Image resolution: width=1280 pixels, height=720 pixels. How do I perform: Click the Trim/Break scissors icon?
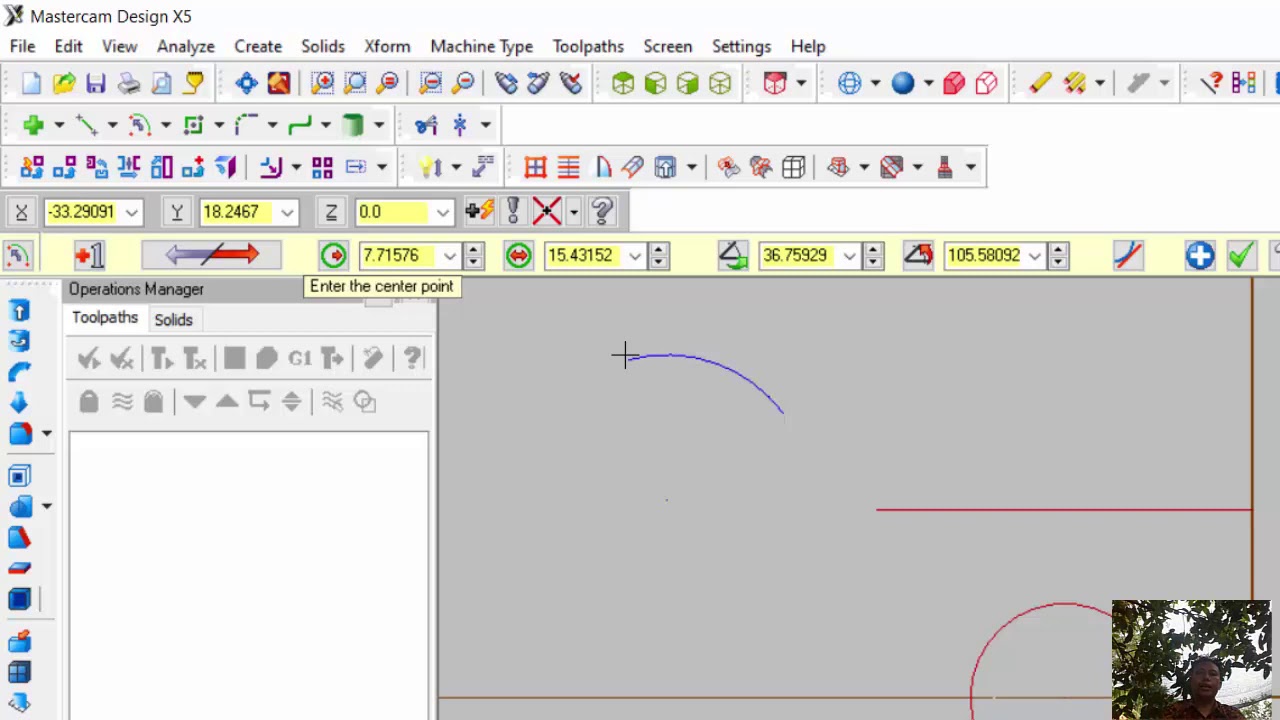pos(427,125)
